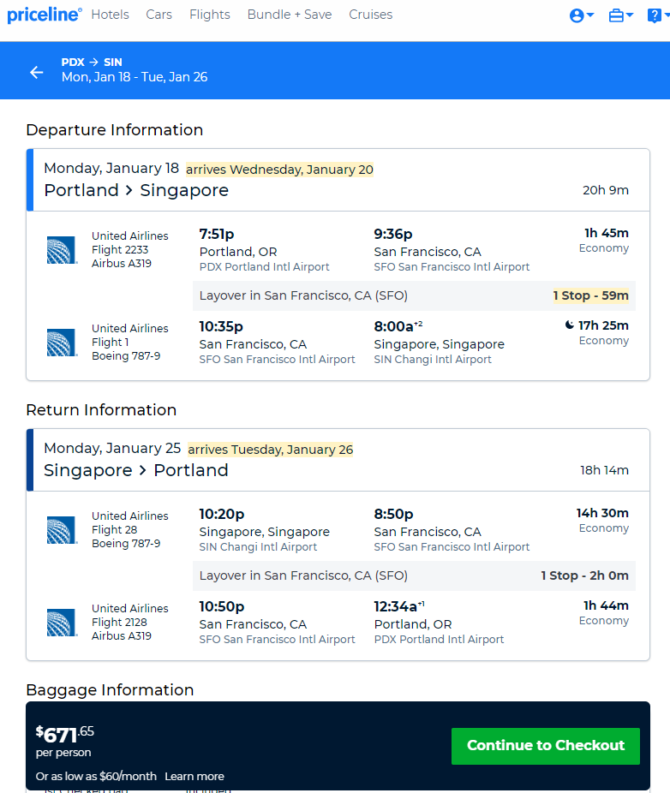Viewport: 670px width, 793px height.
Task: Open the help question mark icon
Action: point(654,16)
